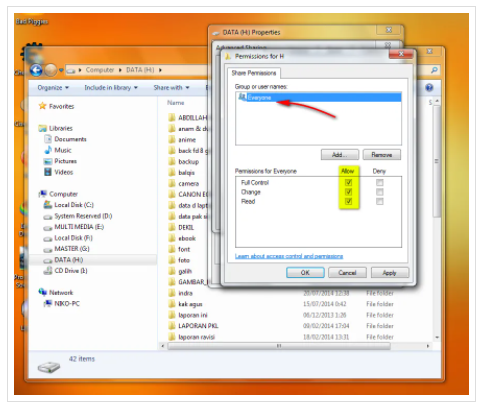Expand the Organize dropdown menu
This screenshot has height=407, width=482.
click(x=53, y=88)
